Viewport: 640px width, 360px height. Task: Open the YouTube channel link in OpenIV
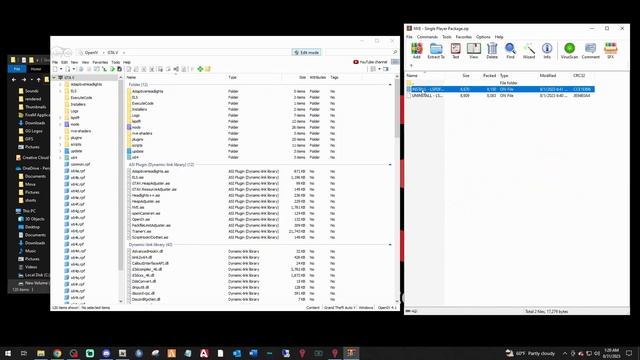click(x=370, y=62)
